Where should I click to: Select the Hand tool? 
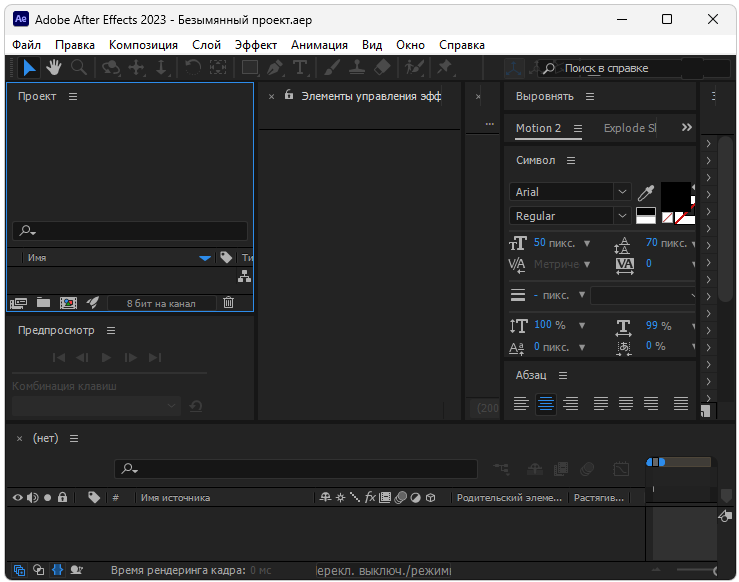click(54, 68)
